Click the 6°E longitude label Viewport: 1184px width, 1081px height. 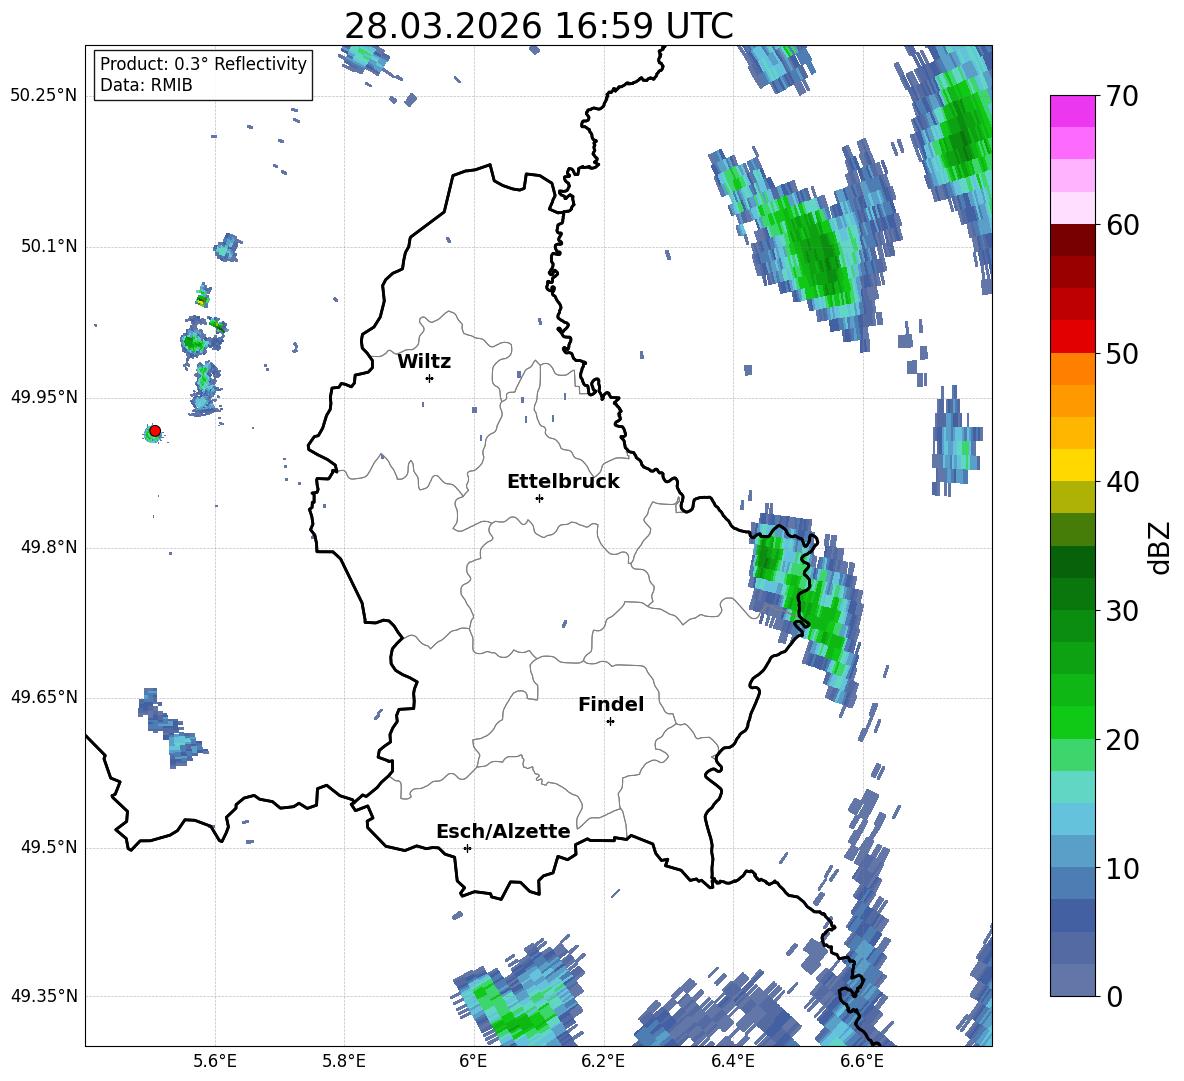click(473, 1061)
